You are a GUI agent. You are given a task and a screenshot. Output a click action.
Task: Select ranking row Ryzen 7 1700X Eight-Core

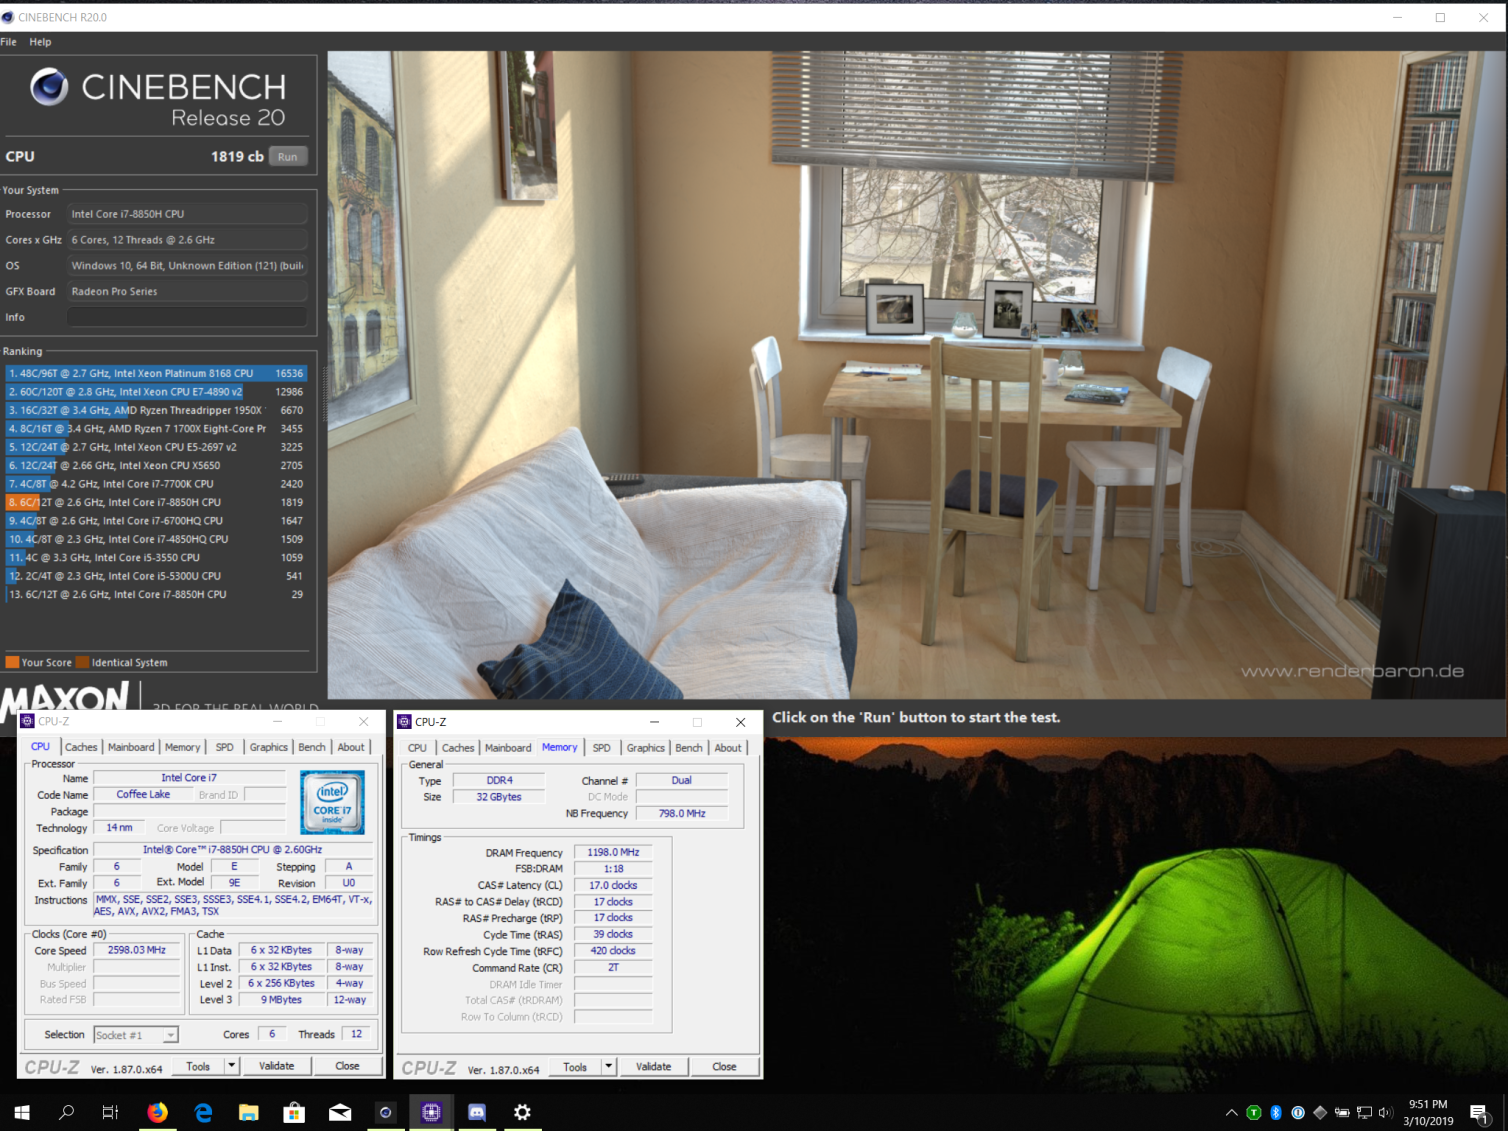tap(156, 428)
